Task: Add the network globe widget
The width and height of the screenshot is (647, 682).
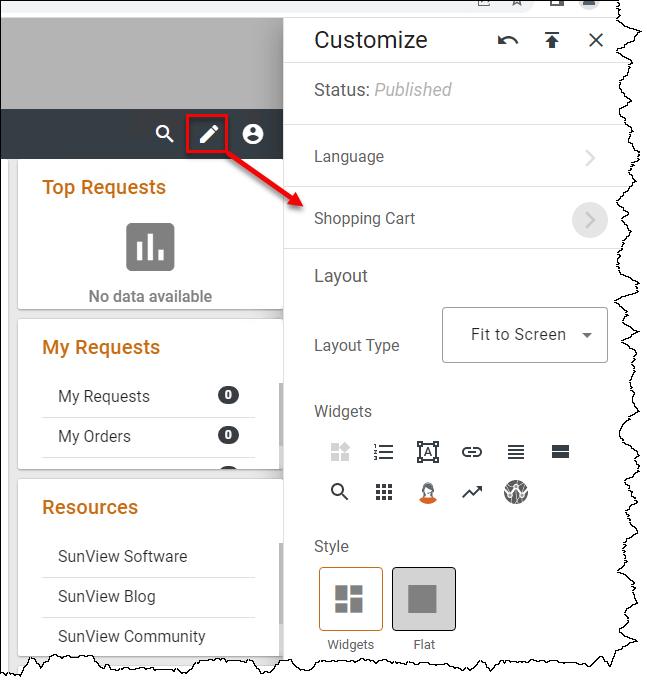Action: [x=516, y=492]
